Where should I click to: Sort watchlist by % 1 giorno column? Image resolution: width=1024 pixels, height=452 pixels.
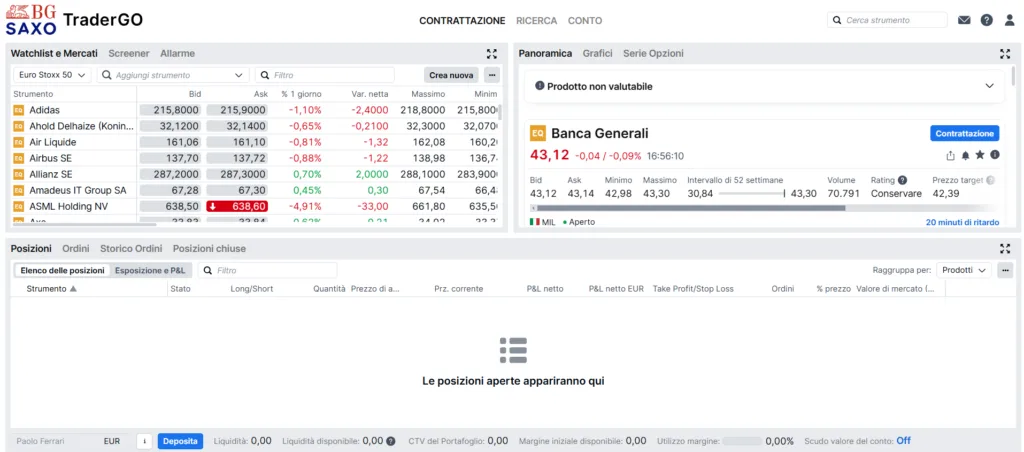[301, 94]
